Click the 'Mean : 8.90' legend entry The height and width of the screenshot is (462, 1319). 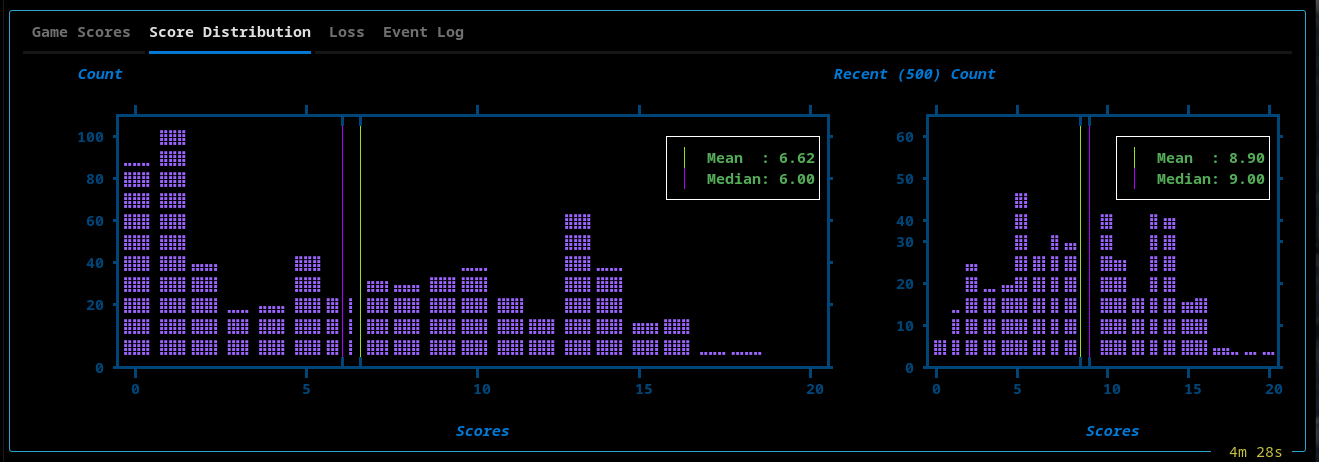point(1211,158)
